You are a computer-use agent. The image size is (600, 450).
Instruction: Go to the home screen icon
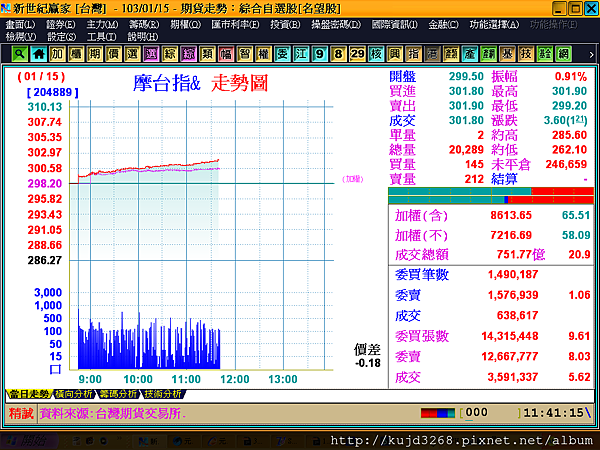[38, 54]
